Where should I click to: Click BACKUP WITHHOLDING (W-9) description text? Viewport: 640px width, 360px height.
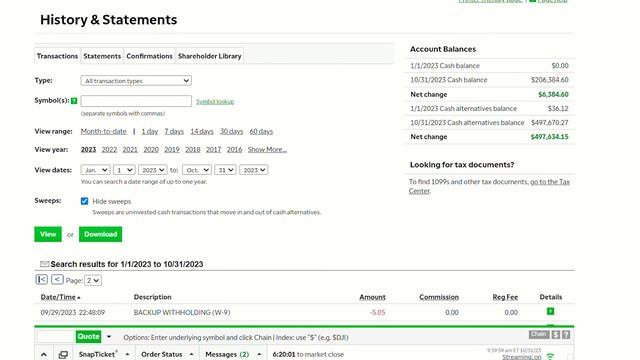[182, 312]
